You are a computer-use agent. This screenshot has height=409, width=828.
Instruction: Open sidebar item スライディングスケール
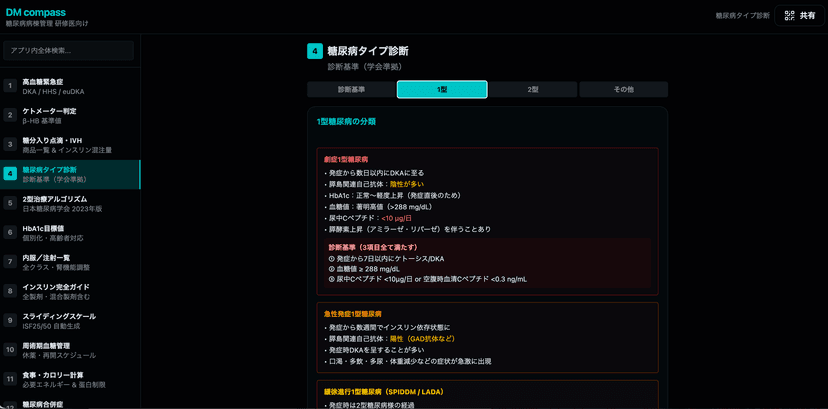point(70,321)
